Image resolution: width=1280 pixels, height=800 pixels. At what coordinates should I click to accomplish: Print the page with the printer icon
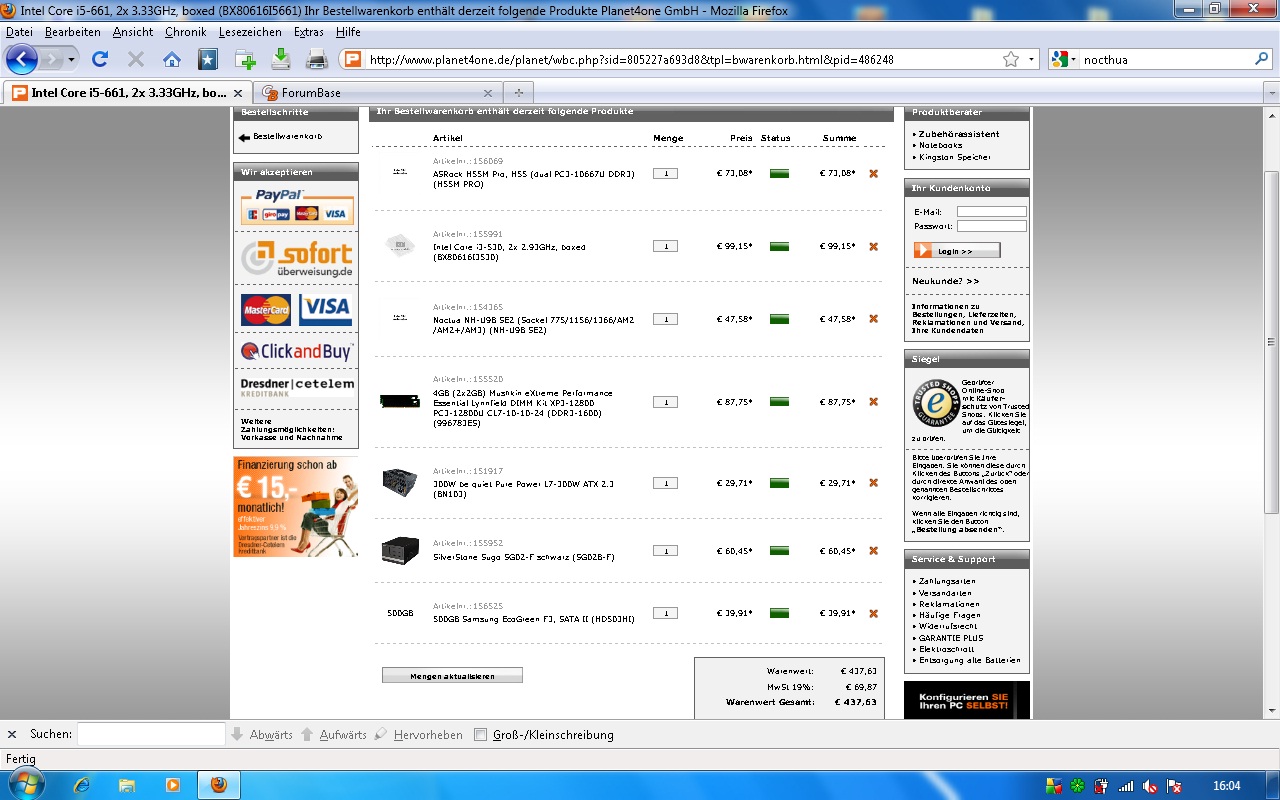tap(317, 60)
